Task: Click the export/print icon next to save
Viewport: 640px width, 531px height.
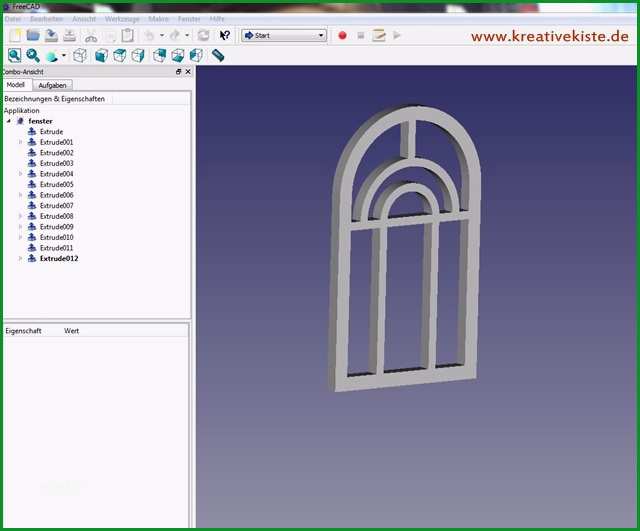Action: [x=70, y=36]
